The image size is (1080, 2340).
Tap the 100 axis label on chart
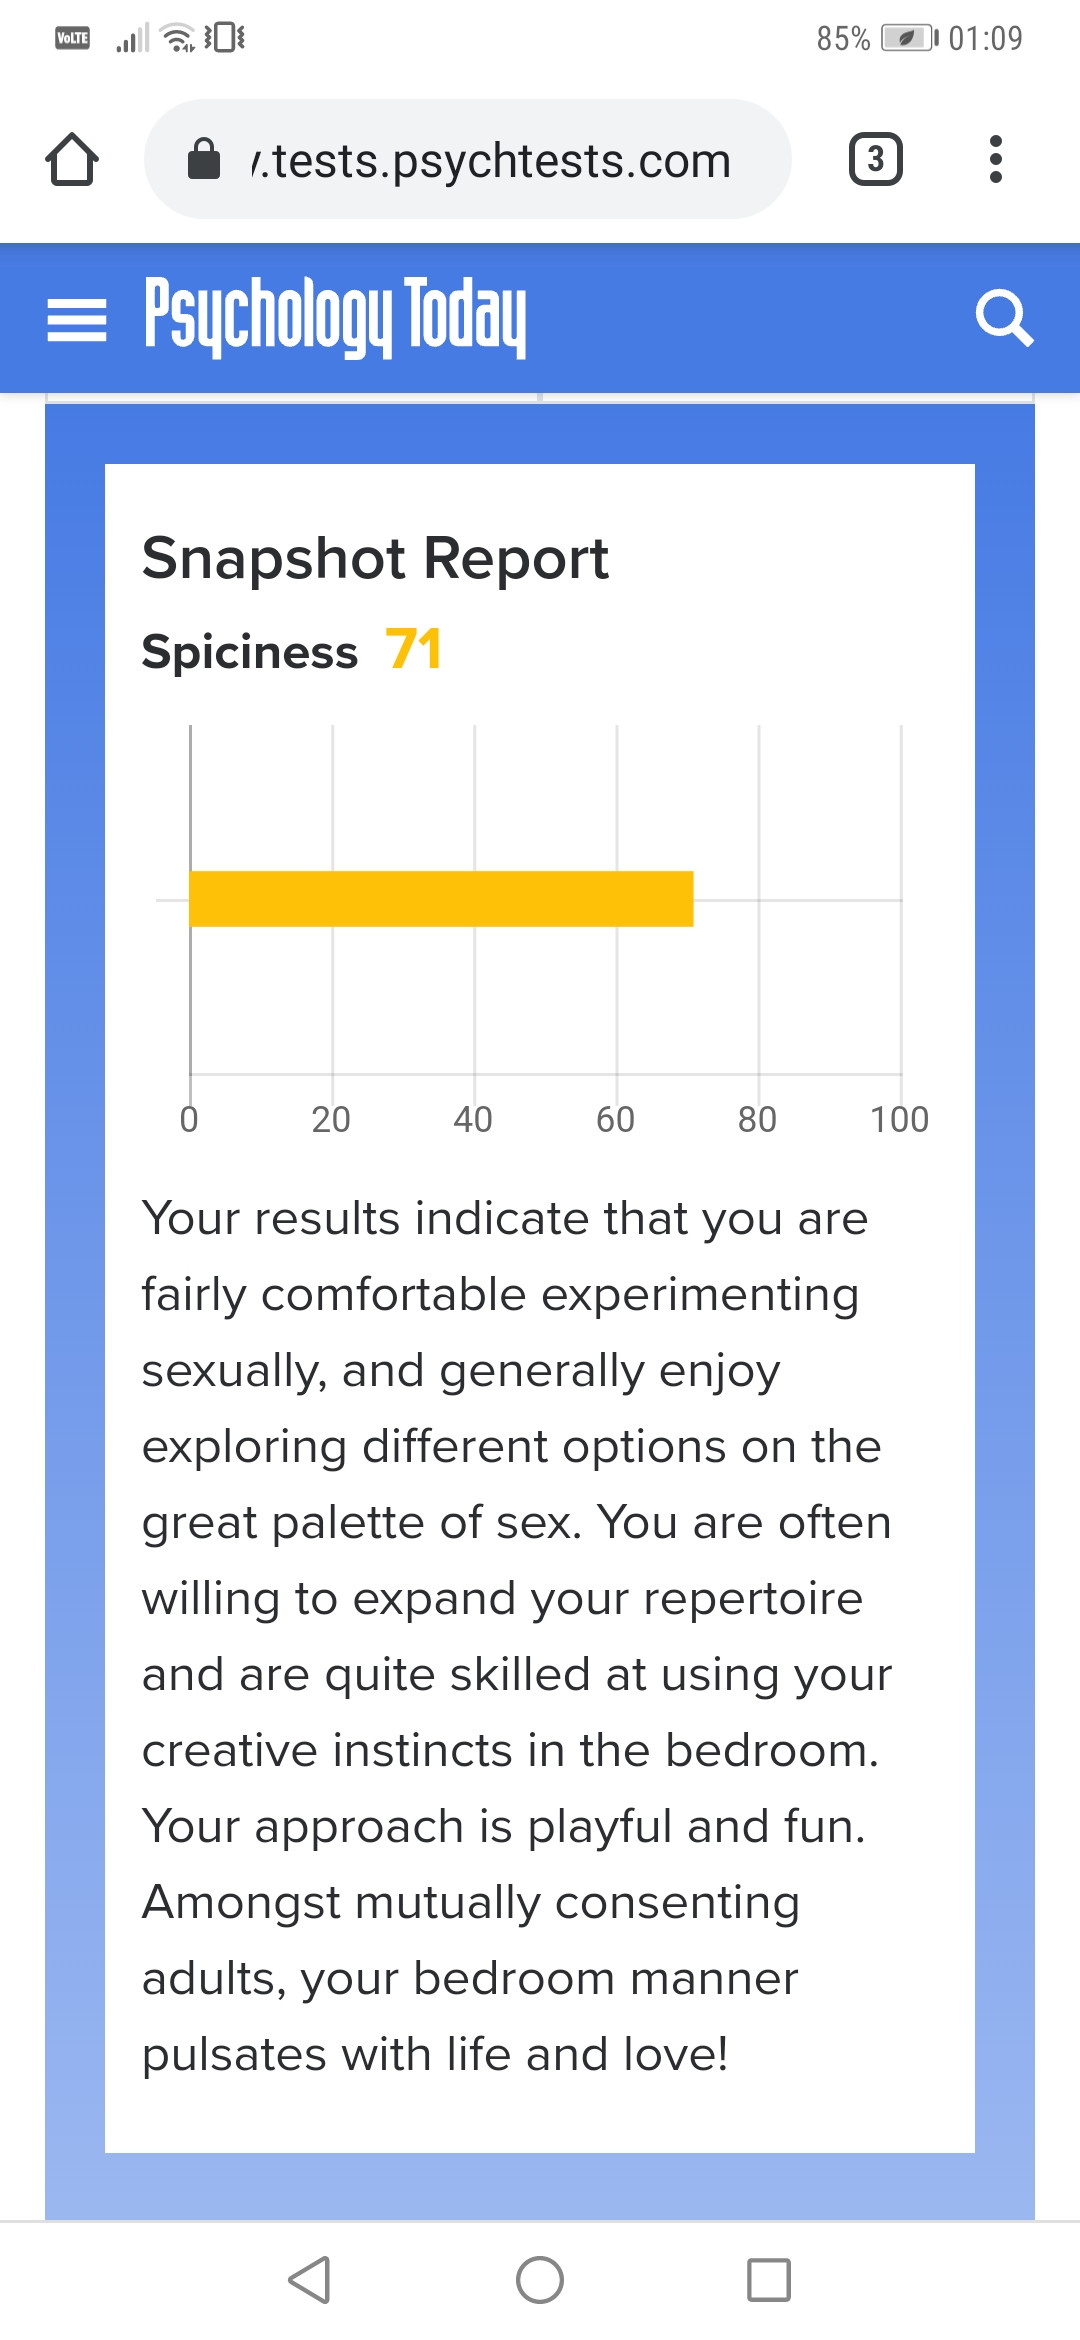tap(899, 1119)
